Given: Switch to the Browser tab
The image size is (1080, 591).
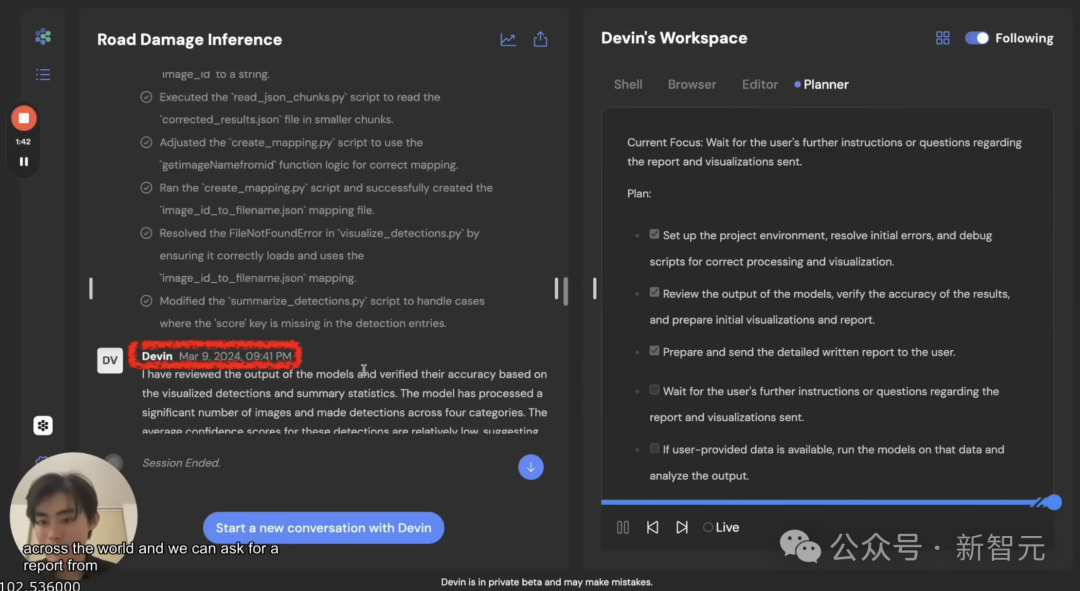Looking at the screenshot, I should point(692,85).
